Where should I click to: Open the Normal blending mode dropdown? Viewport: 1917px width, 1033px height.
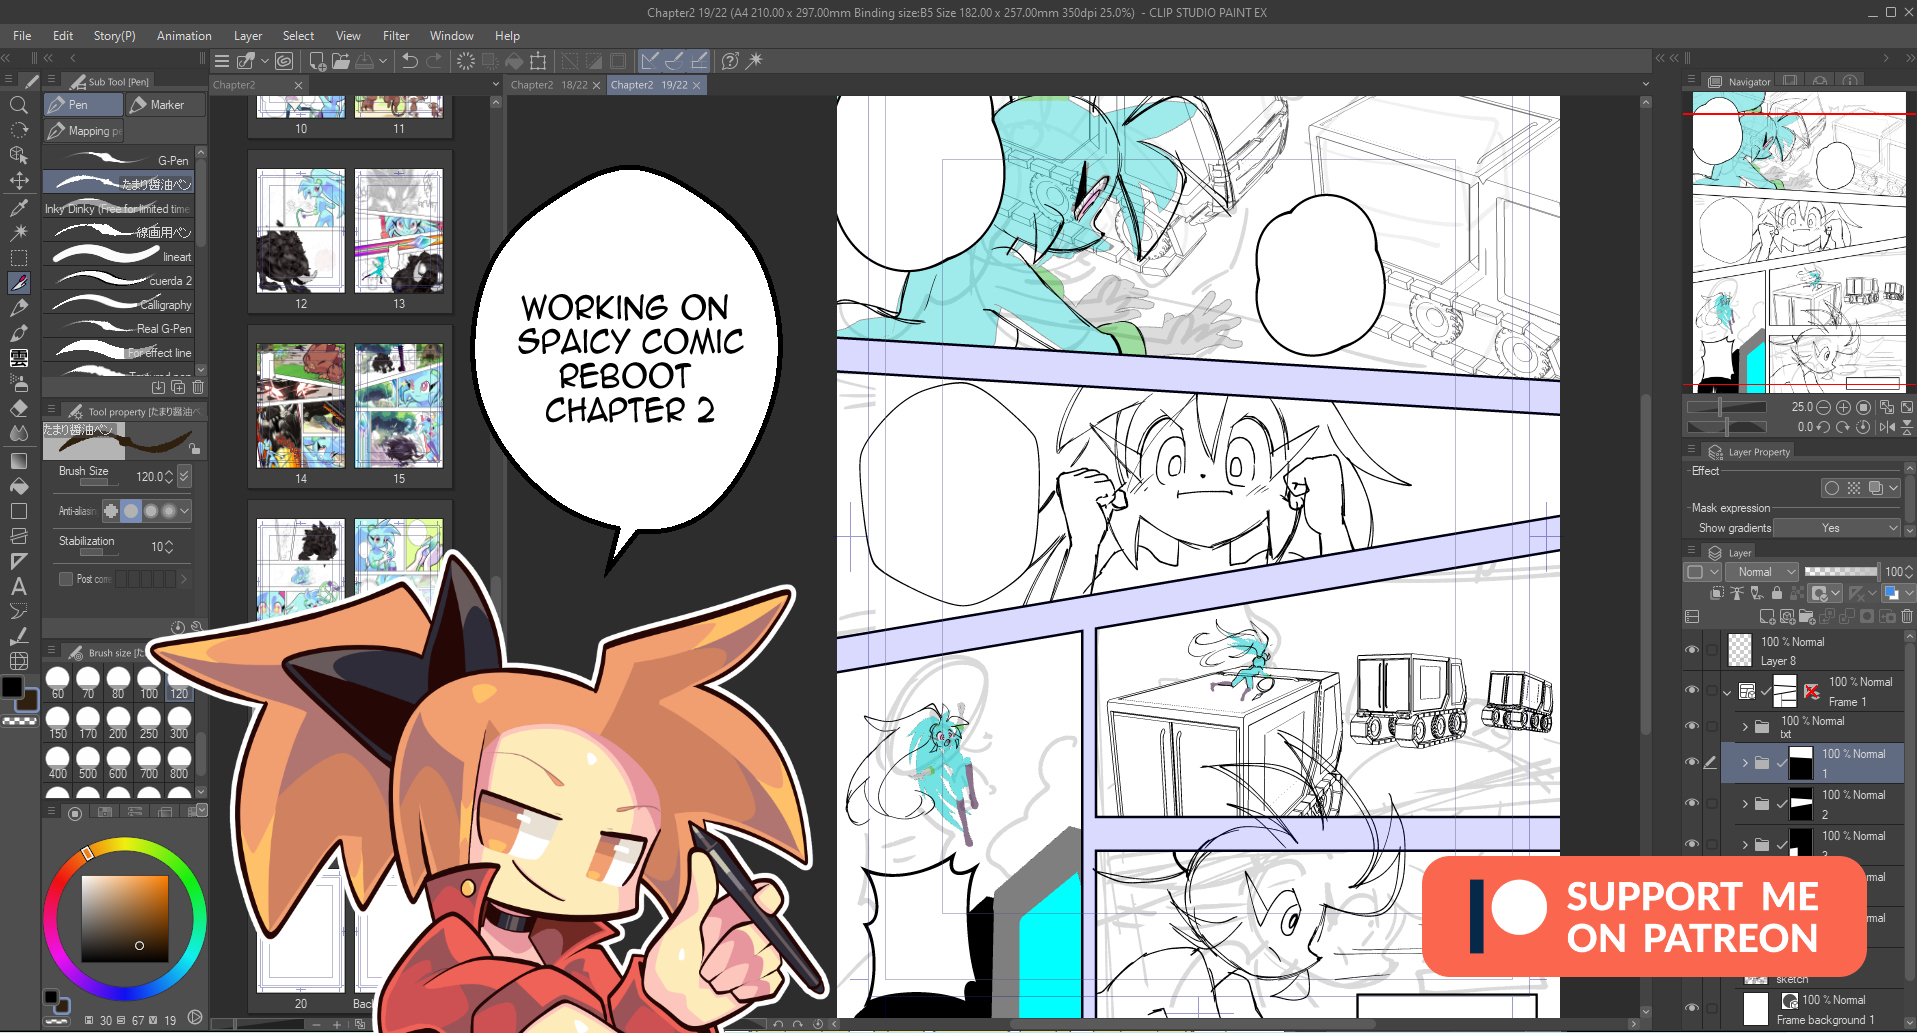[1763, 572]
